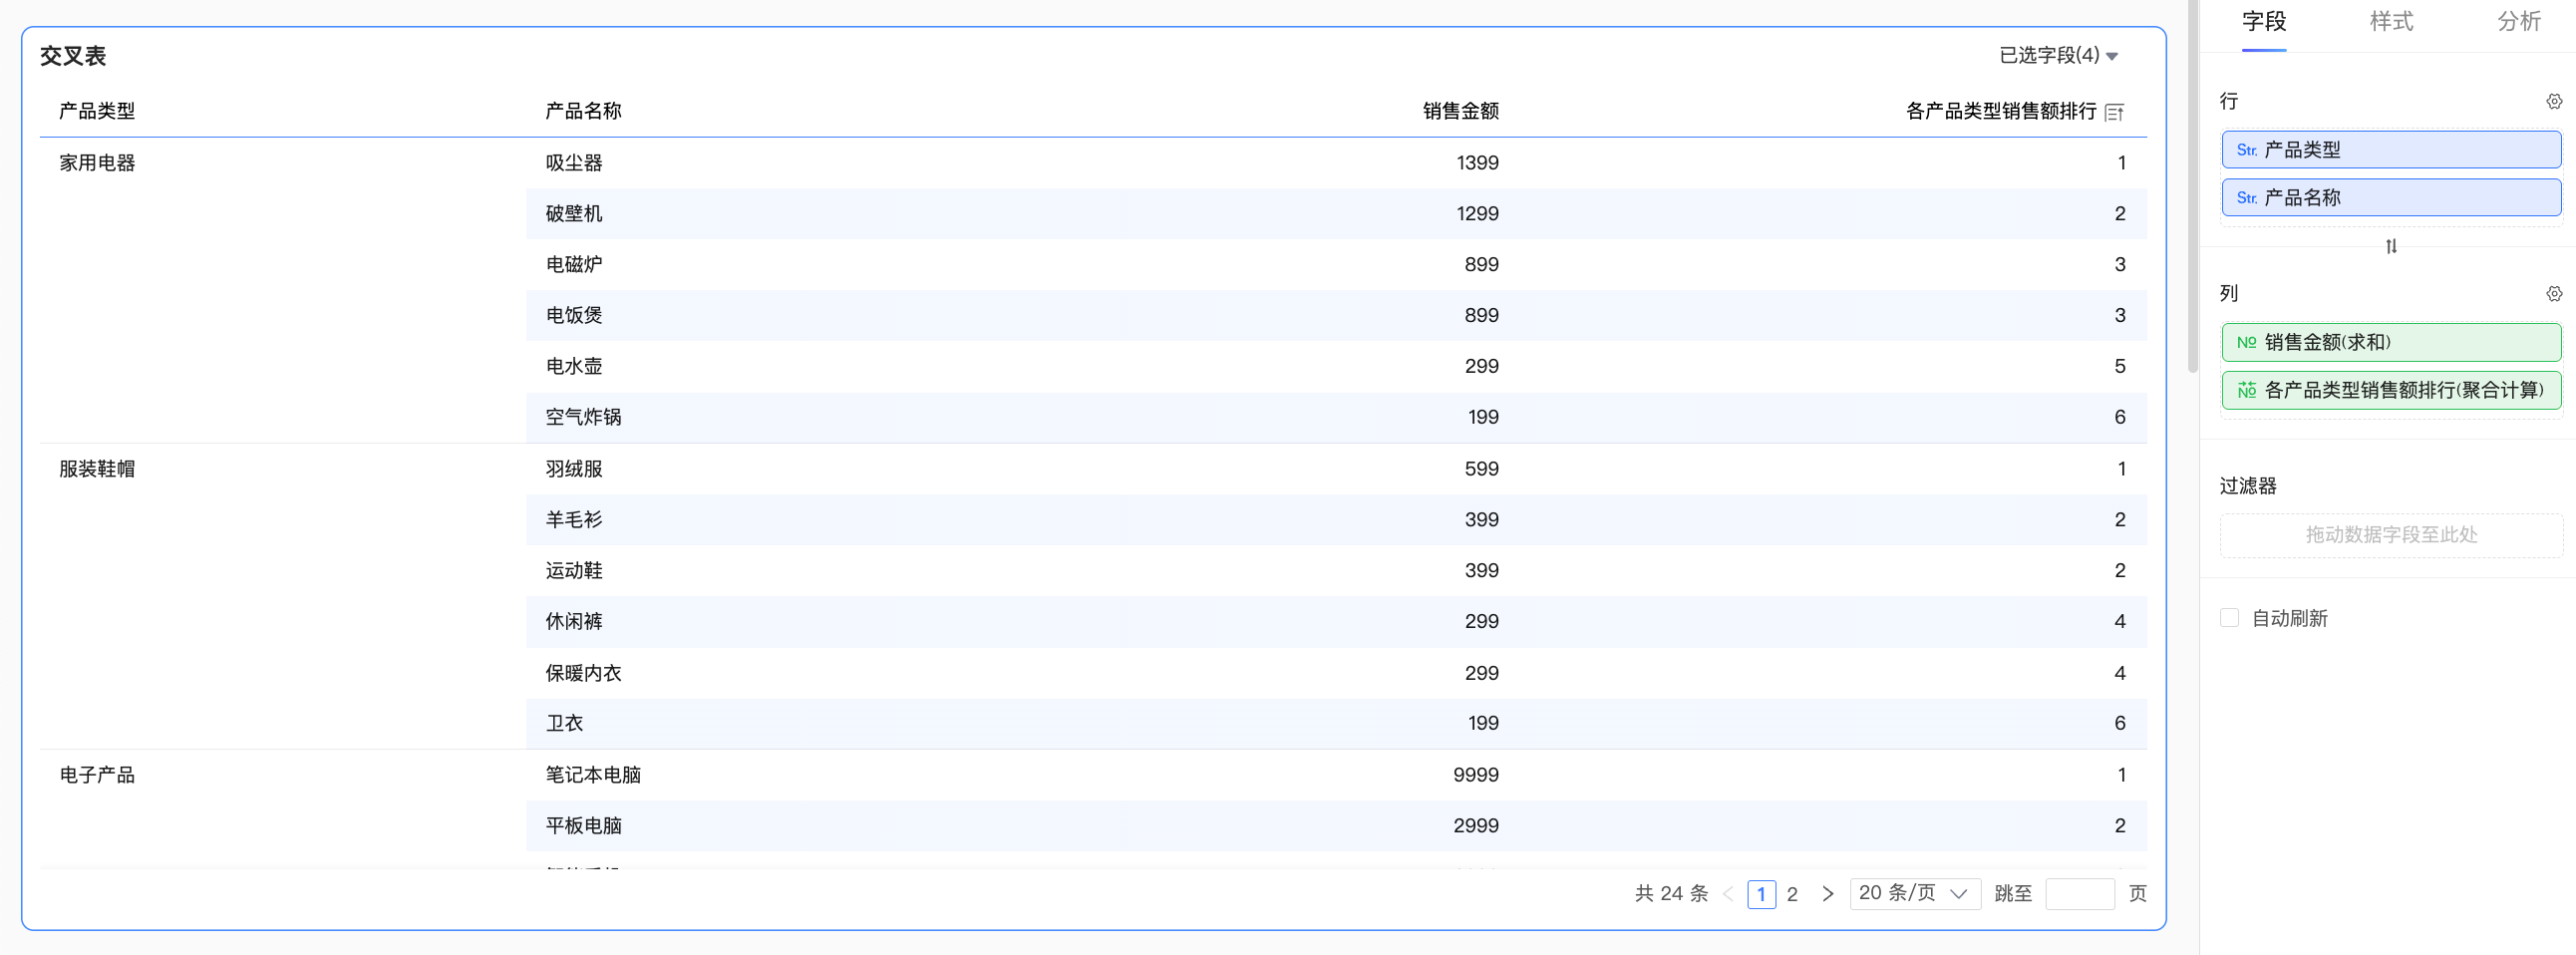
Task: Click the 笔记本电脑 product cell
Action: [x=593, y=775]
